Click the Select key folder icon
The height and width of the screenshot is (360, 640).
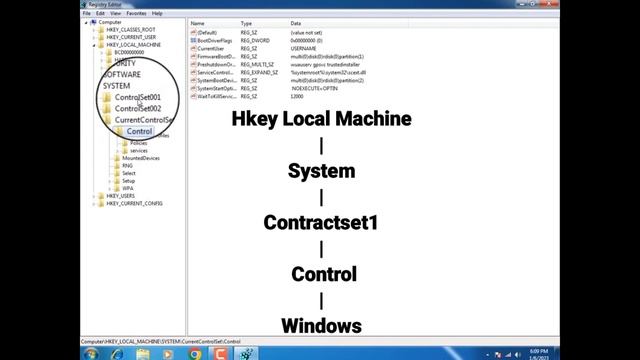117,173
